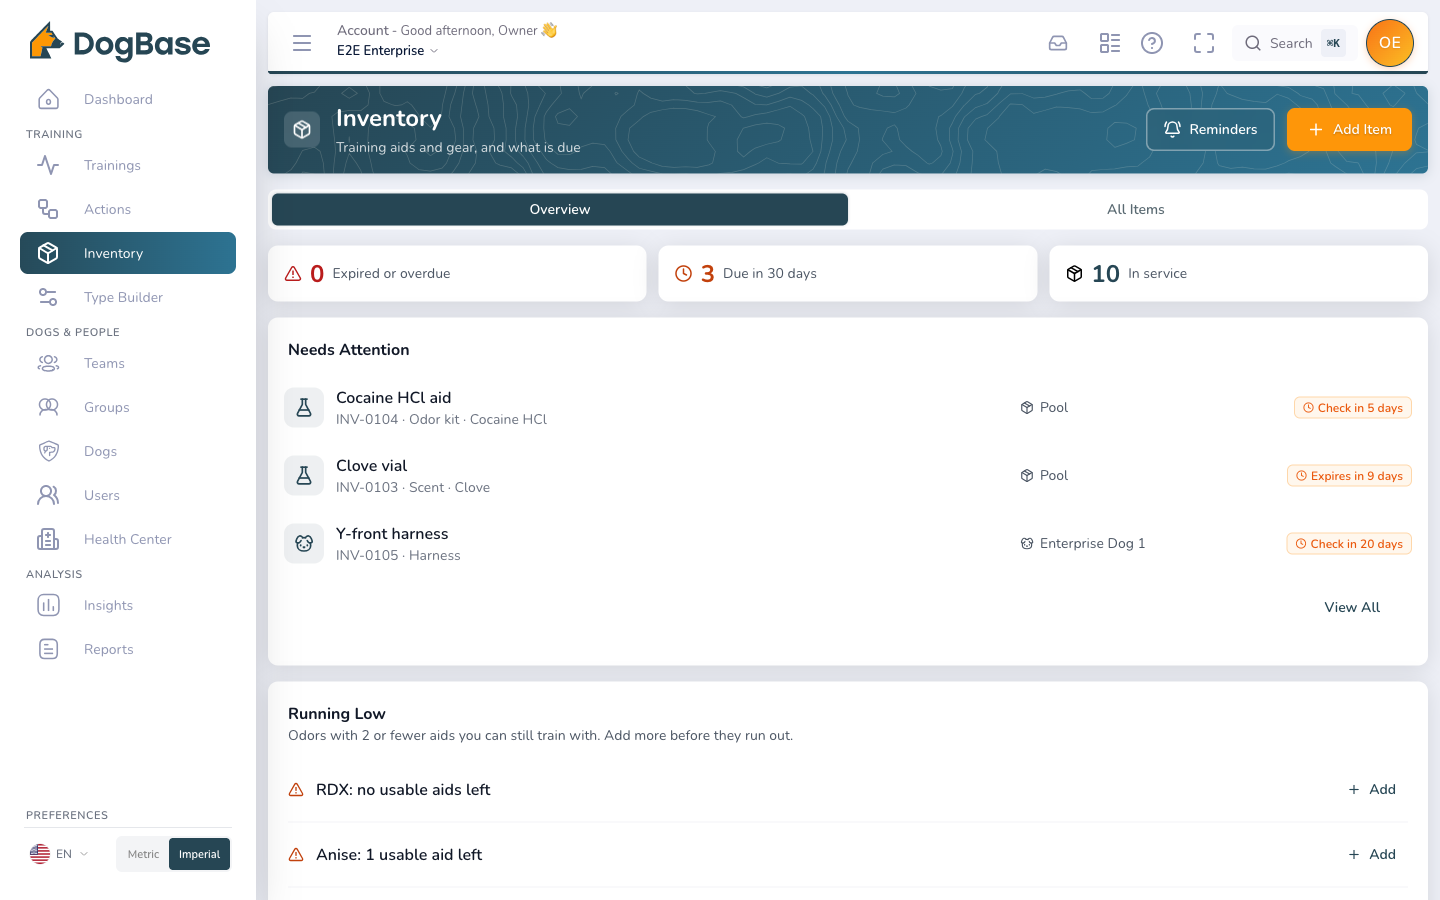Image resolution: width=1440 pixels, height=900 pixels.
Task: Click the Clove vial flask icon
Action: [x=304, y=476]
